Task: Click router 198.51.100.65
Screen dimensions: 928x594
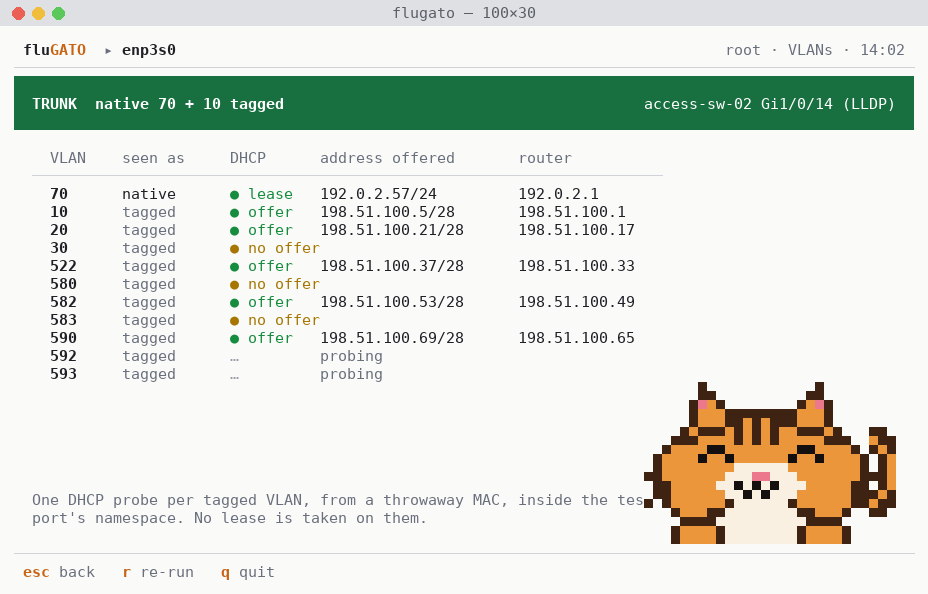Action: pos(576,338)
